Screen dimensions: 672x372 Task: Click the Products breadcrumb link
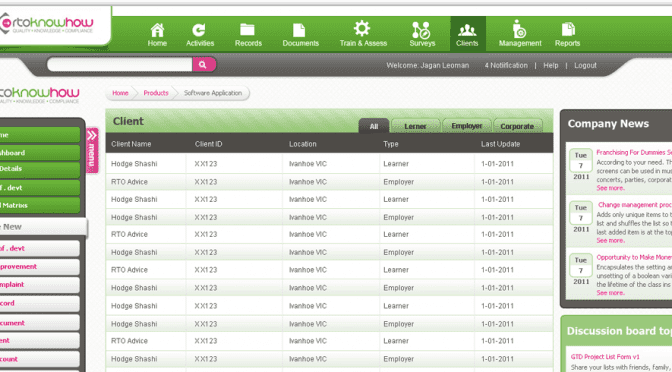(156, 93)
